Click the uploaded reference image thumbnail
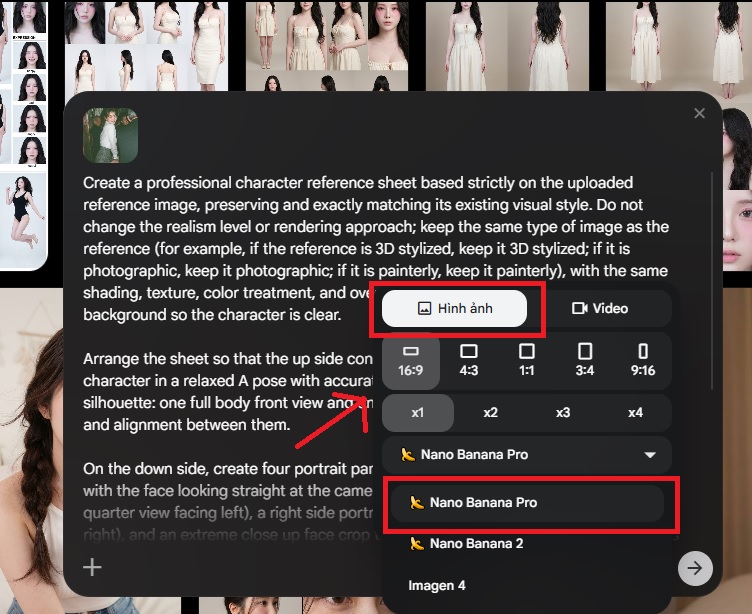The height and width of the screenshot is (614, 752). tap(110, 136)
